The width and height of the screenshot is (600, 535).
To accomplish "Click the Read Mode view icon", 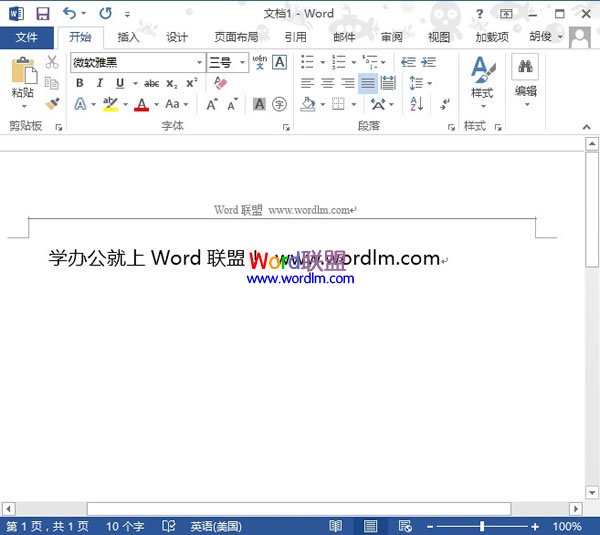I will (x=336, y=526).
